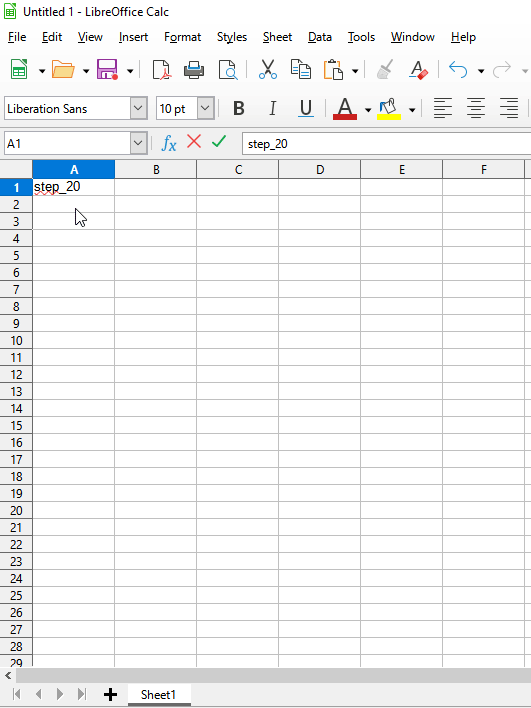Viewport: 531px width, 708px height.
Task: Cancel cell entry with red X
Action: click(x=194, y=142)
